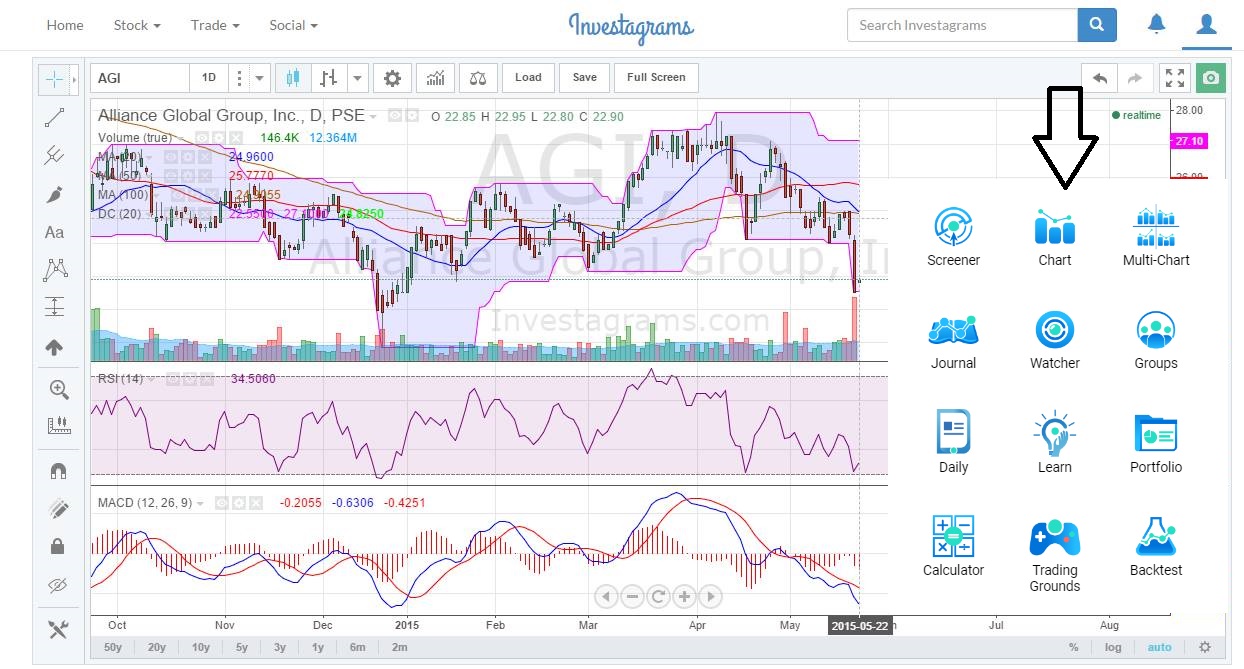1244x669 pixels.
Task: Select the long position measurement tool
Action: (x=54, y=308)
